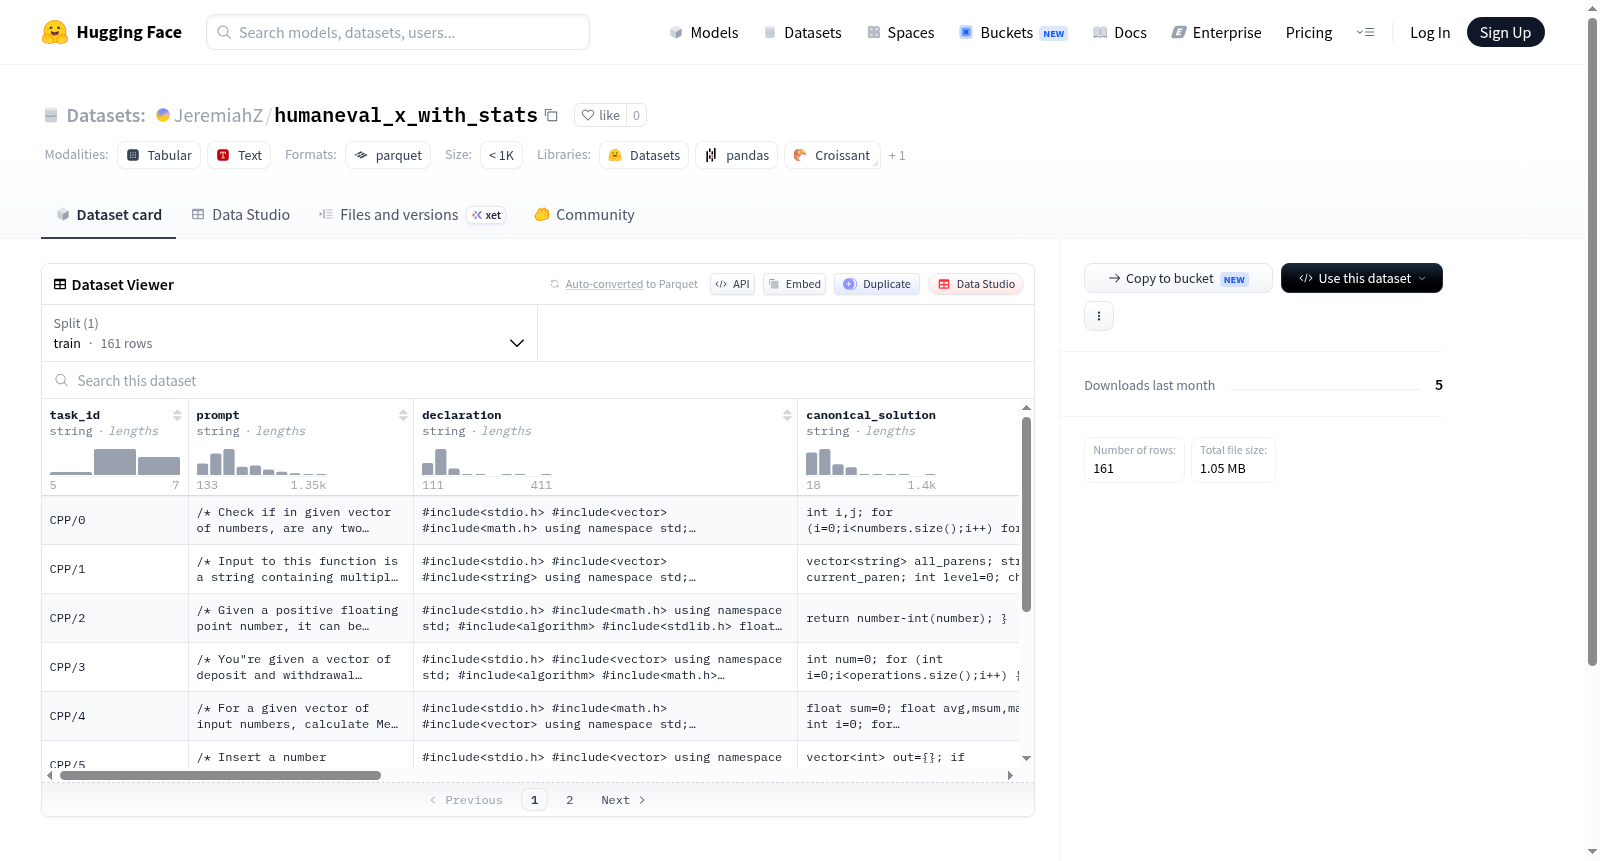Click the table vertical scrollbar thumb
This screenshot has height=861, width=1600.
point(1026,514)
